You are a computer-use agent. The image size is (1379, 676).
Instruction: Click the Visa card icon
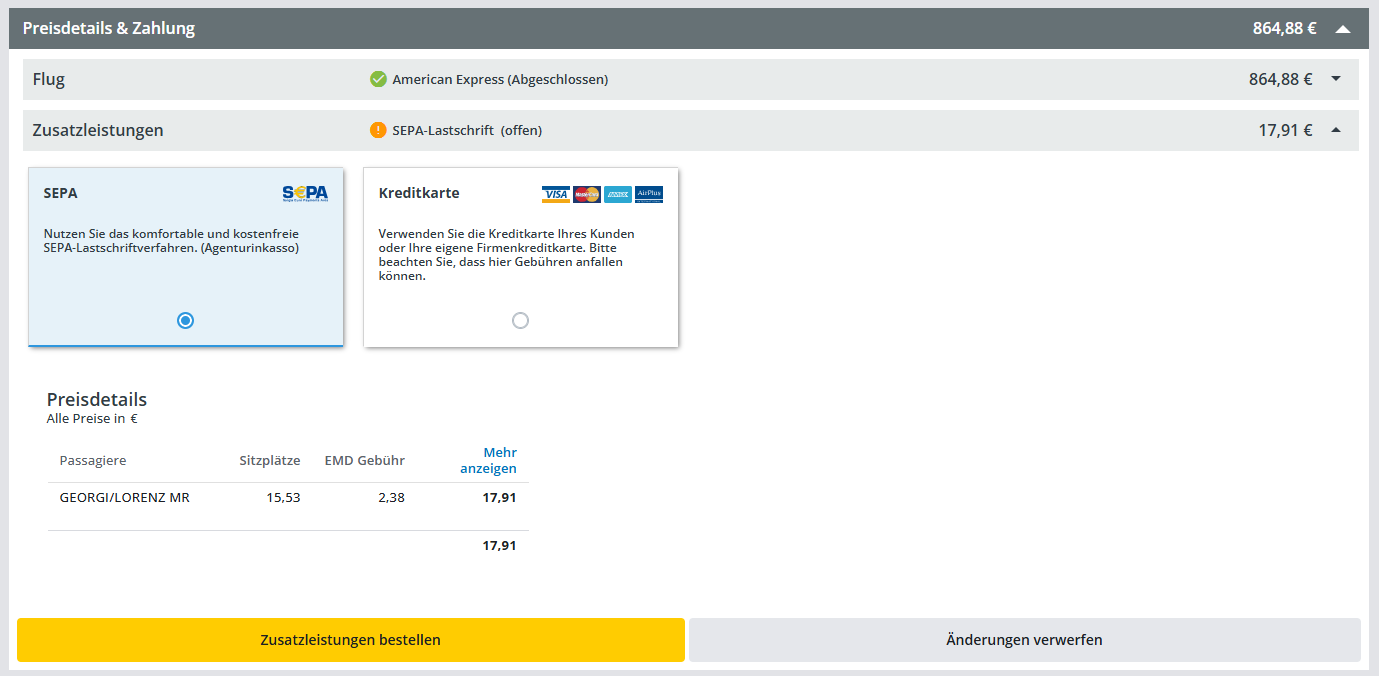tap(556, 194)
